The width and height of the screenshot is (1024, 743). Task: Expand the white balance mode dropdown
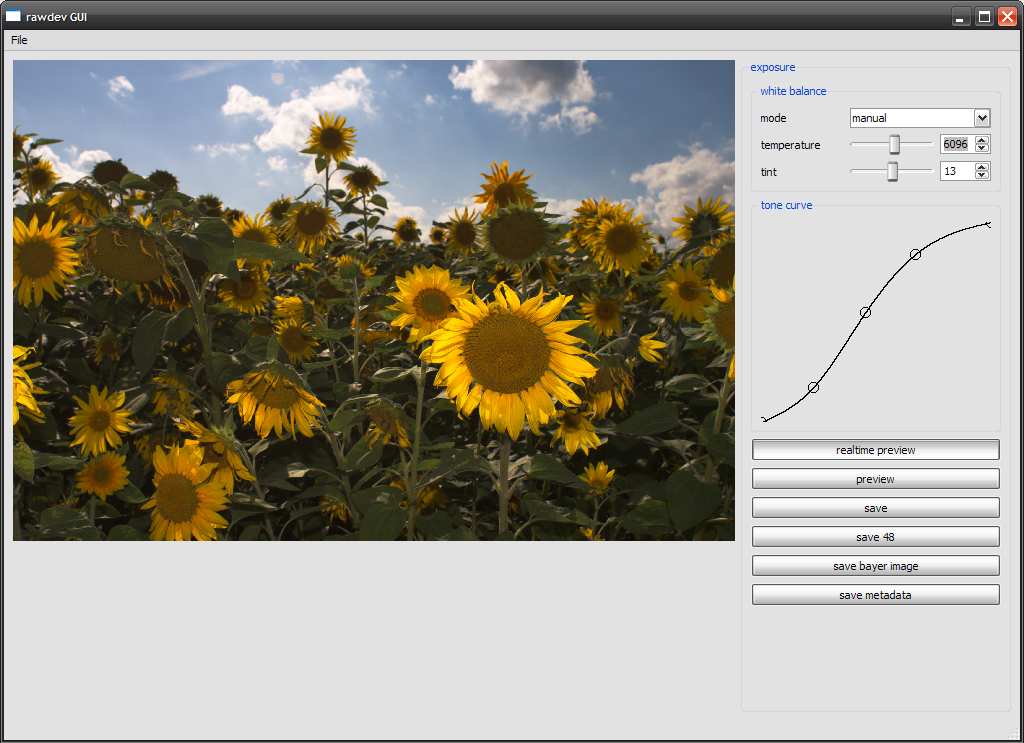tap(981, 118)
